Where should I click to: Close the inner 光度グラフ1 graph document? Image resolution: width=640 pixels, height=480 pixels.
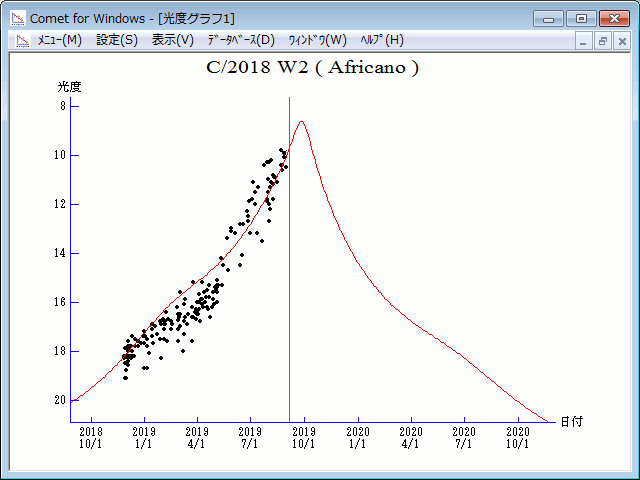tap(621, 41)
